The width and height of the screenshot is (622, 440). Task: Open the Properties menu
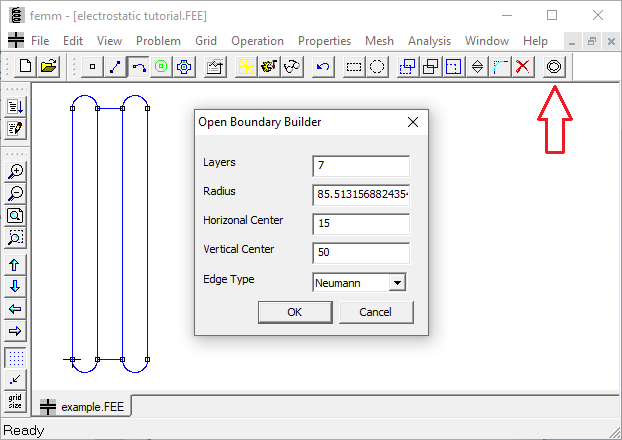(324, 41)
